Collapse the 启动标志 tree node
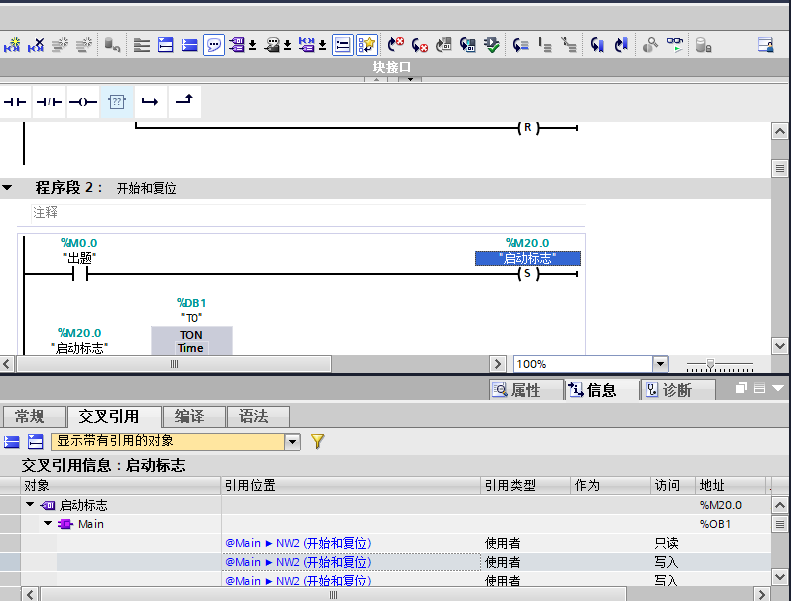 30,504
